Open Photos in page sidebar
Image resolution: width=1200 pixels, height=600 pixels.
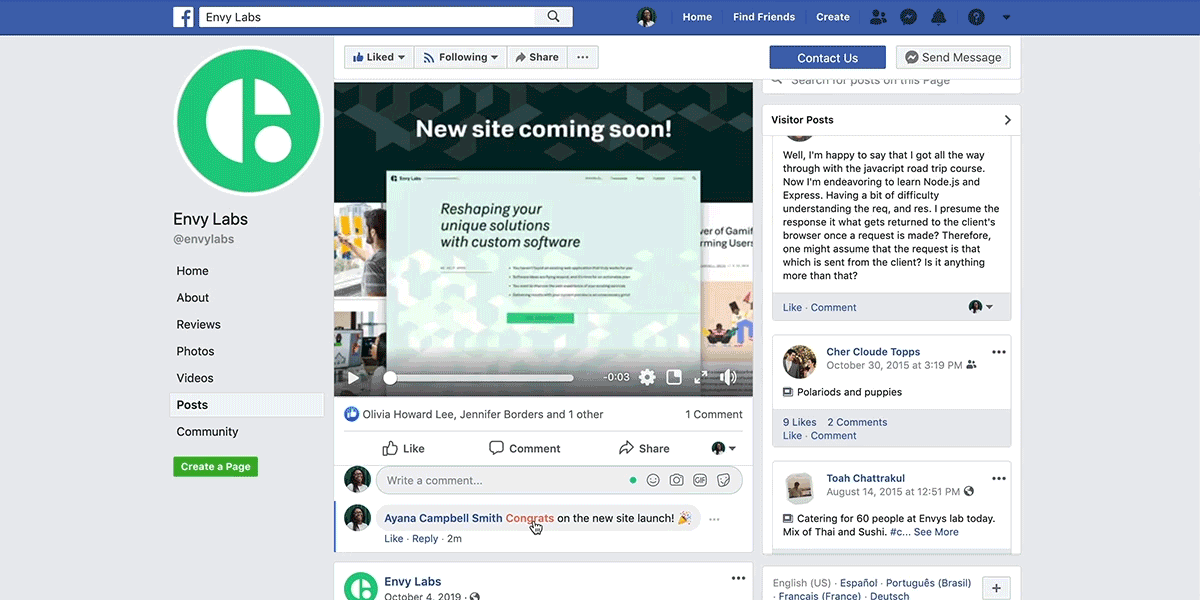click(196, 352)
